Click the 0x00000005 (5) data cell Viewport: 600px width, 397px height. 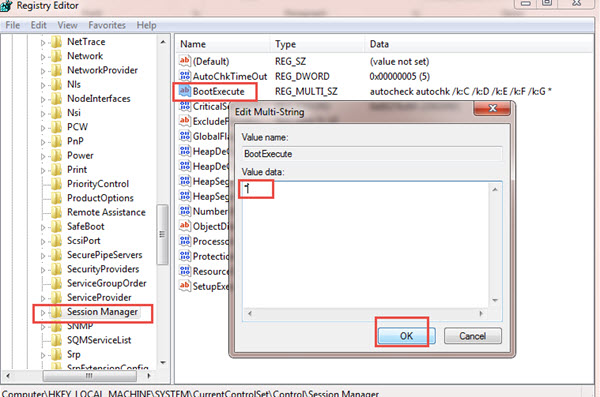click(x=400, y=76)
